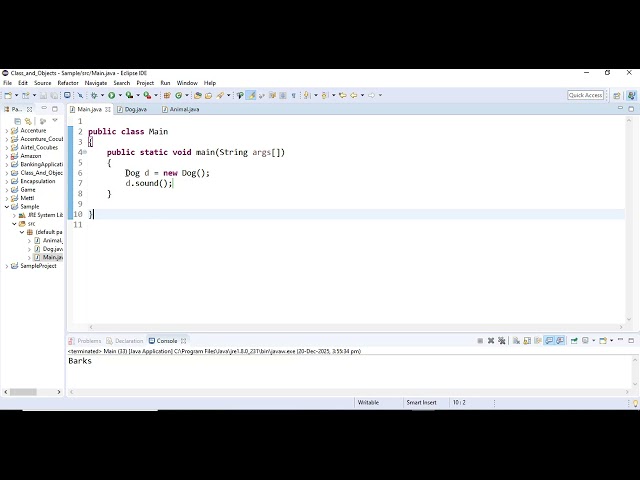Viewport: 640px width, 480px height.
Task: Open the Debug button dropdown arrow
Action: 102,96
